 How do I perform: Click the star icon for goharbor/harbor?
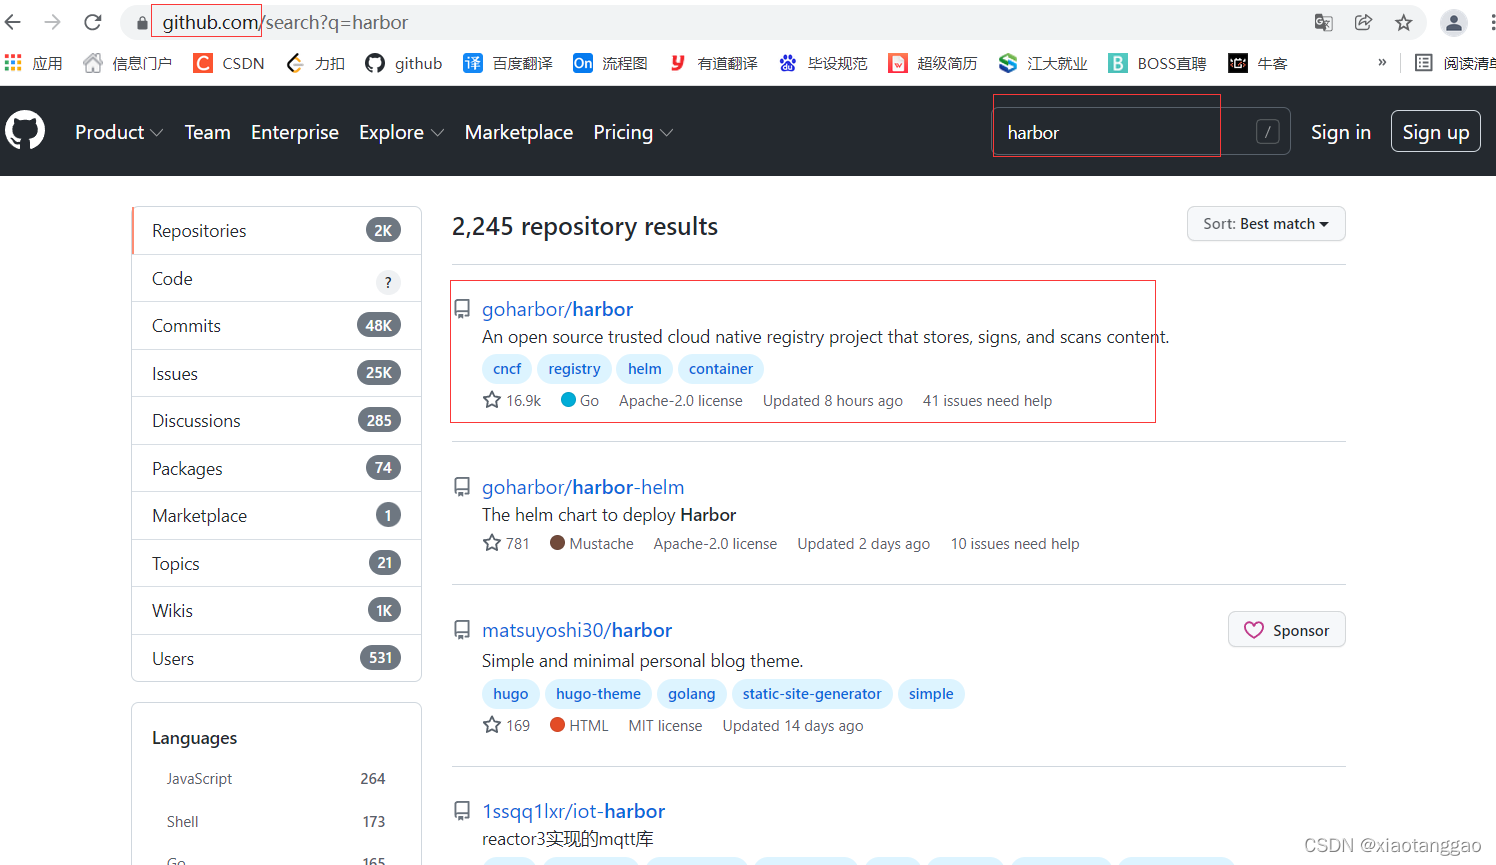point(492,400)
